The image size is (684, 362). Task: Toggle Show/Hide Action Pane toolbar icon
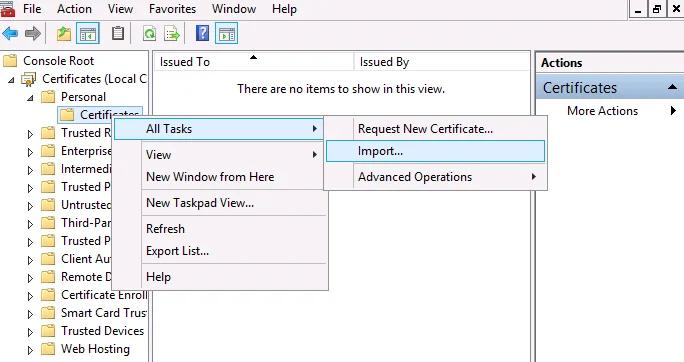pos(226,34)
